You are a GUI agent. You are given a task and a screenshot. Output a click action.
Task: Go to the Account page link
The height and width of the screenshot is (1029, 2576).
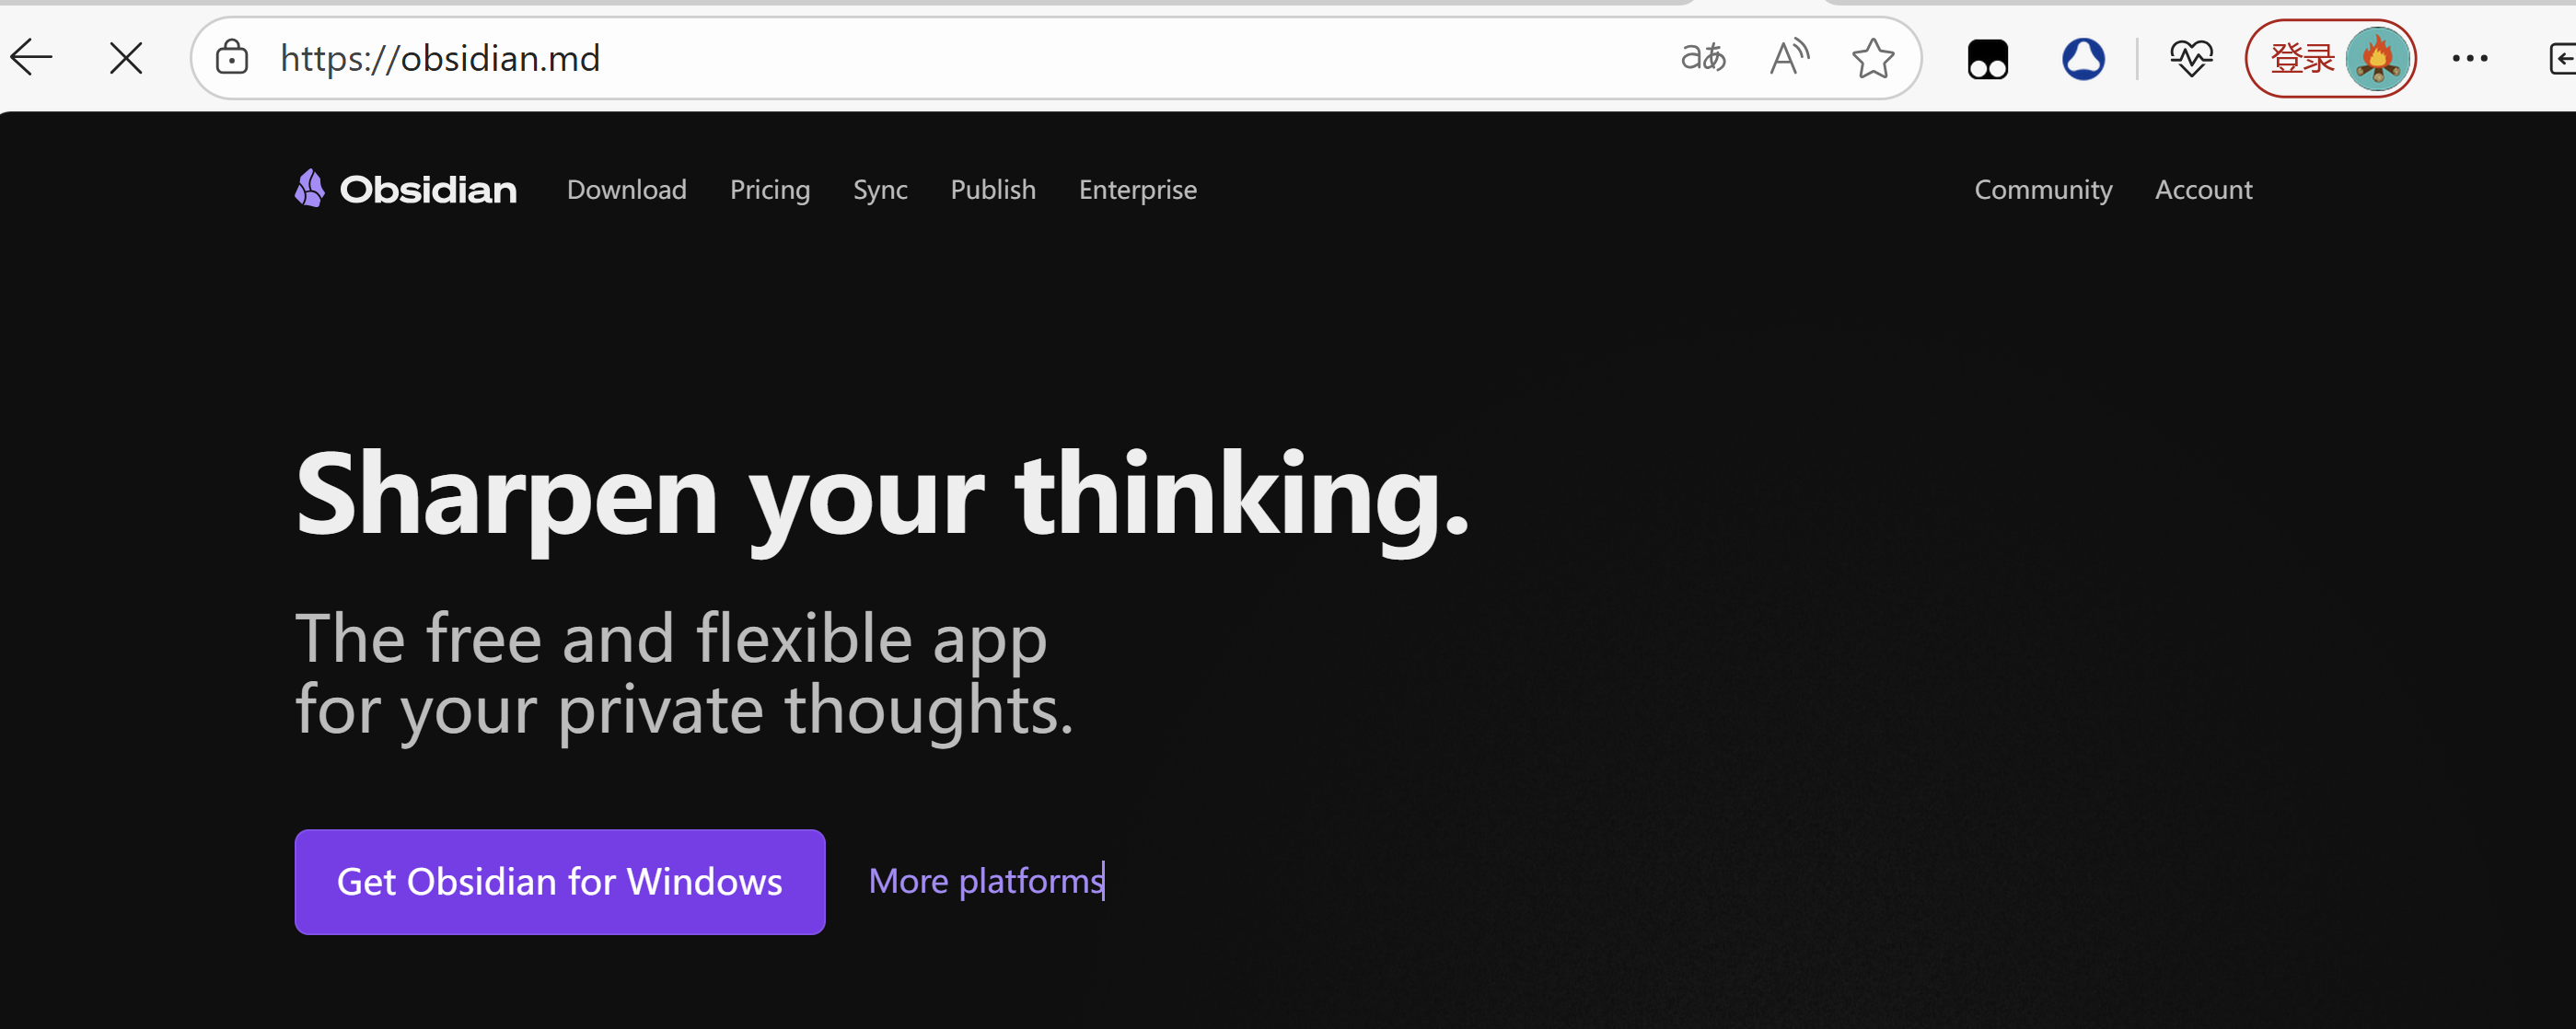[2202, 189]
